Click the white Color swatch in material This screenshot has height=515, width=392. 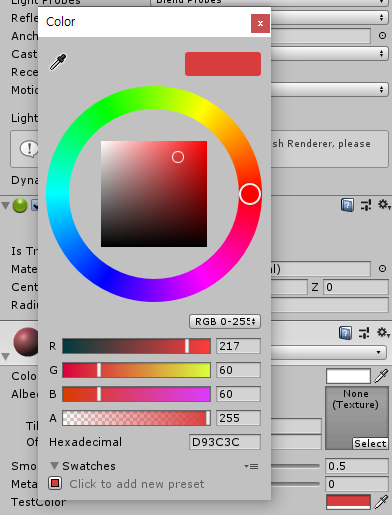(348, 376)
